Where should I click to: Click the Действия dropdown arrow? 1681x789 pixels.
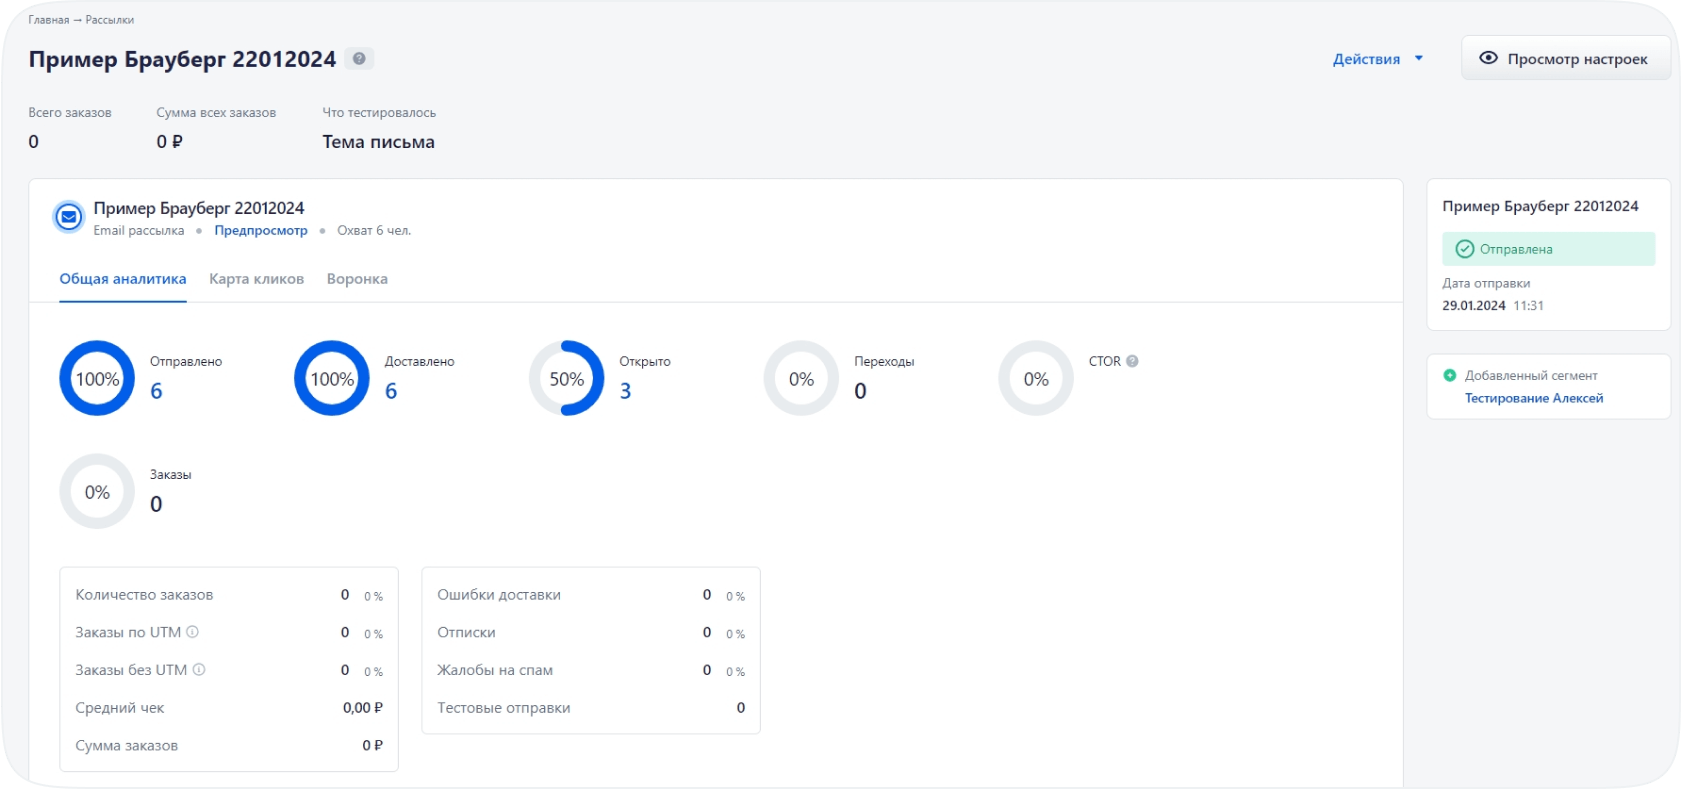pyautogui.click(x=1418, y=59)
